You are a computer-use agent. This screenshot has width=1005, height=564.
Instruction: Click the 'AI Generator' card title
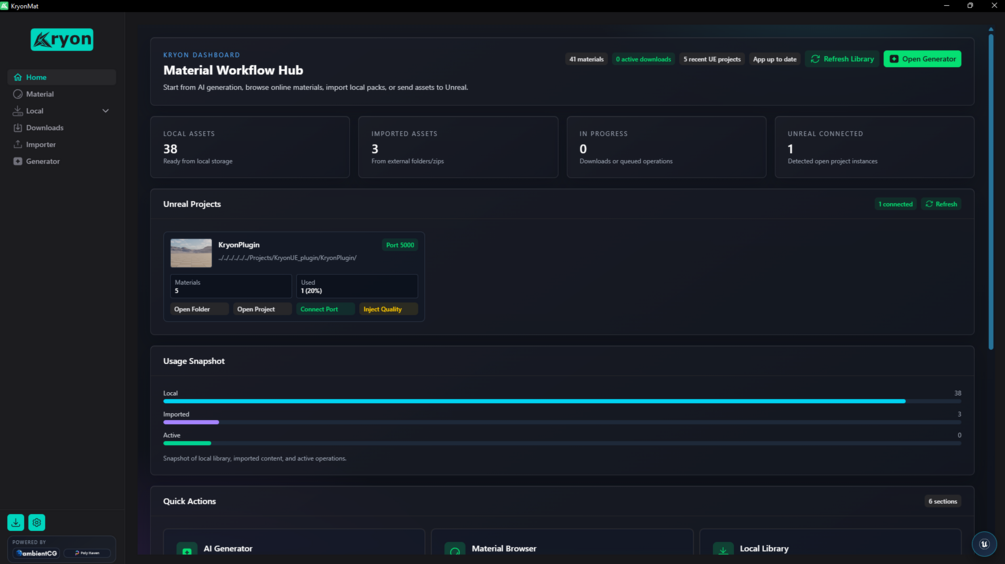click(228, 549)
